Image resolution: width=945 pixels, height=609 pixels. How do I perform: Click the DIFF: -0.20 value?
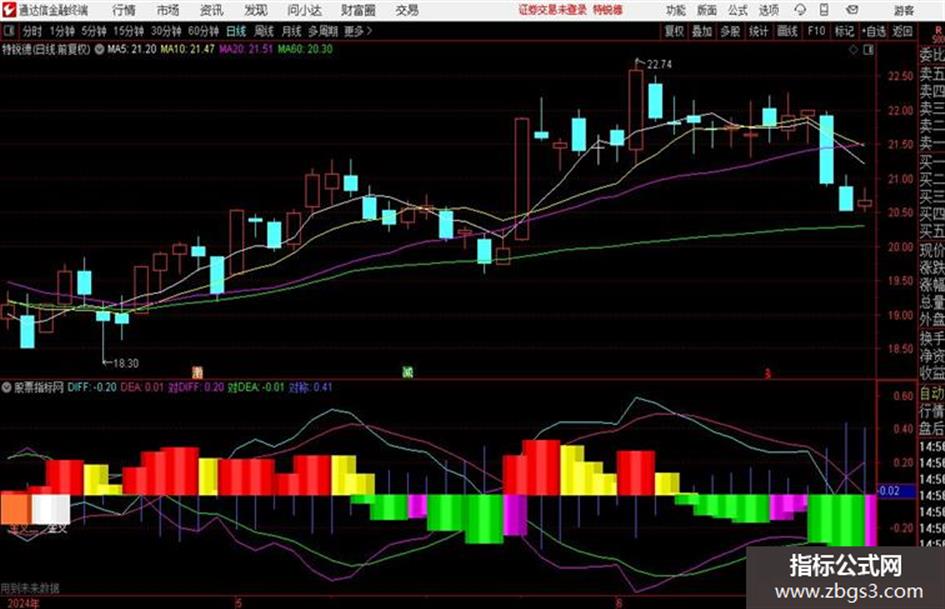pyautogui.click(x=92, y=387)
